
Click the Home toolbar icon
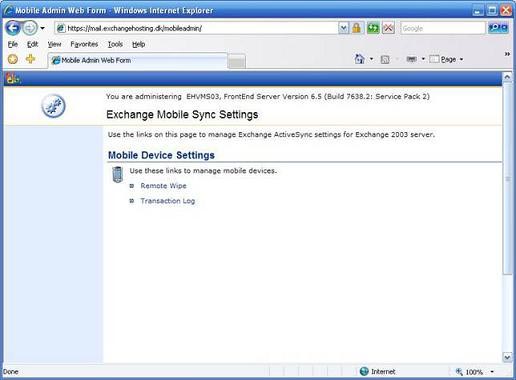coord(359,59)
